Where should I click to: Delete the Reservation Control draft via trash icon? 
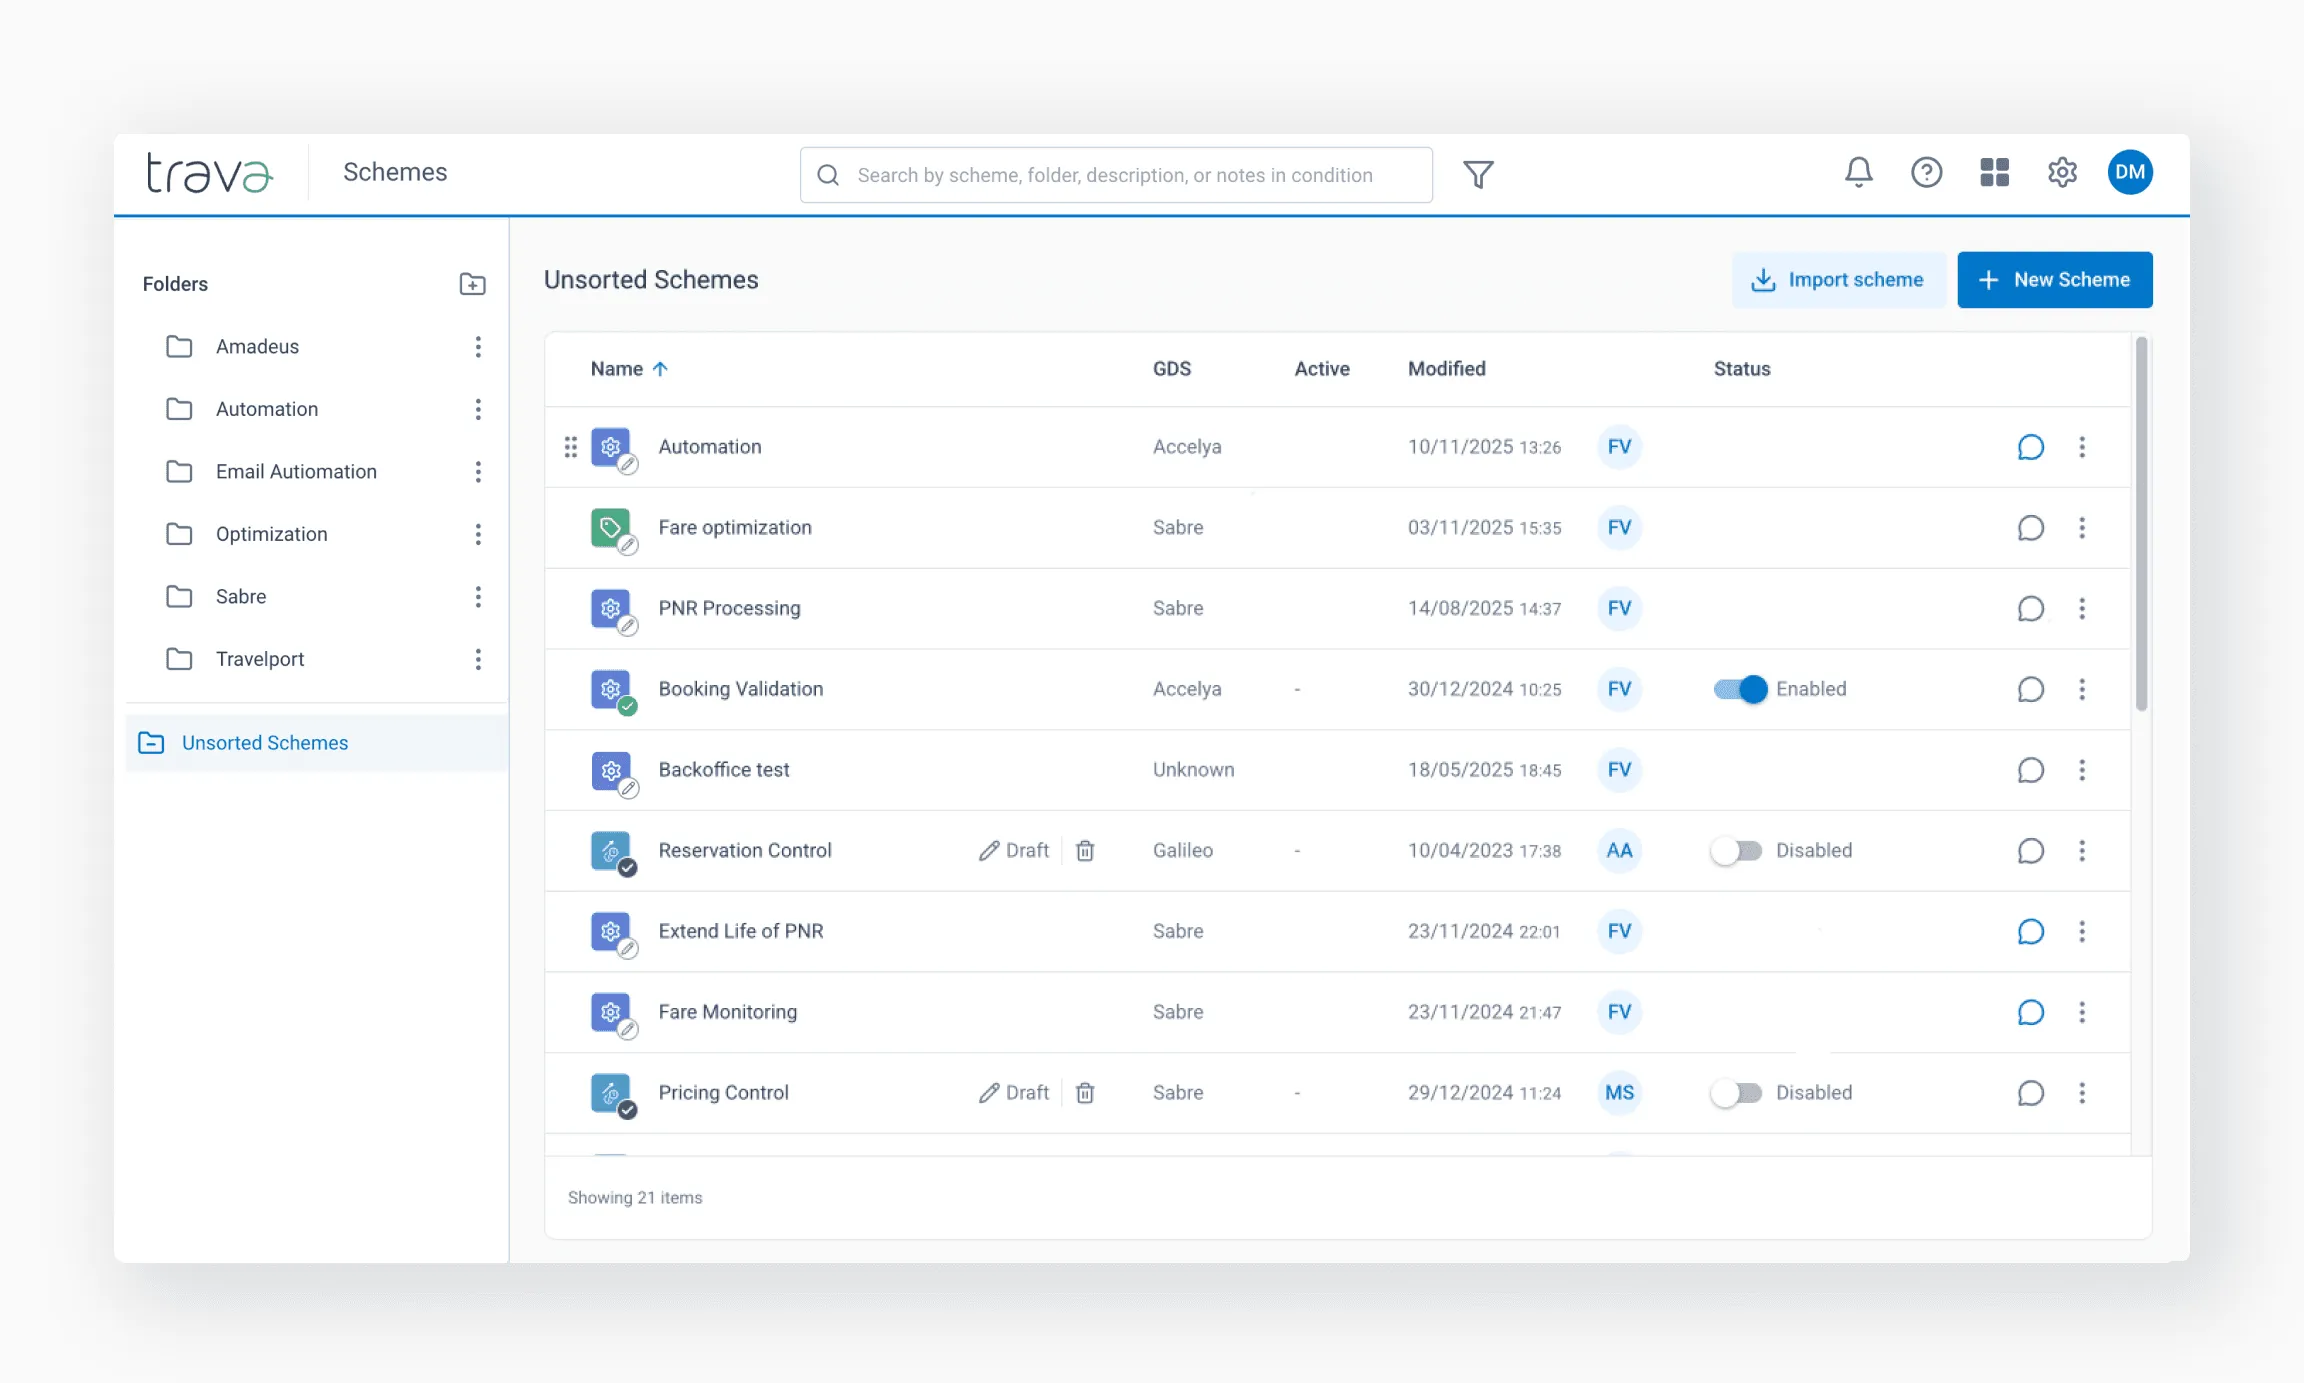click(1085, 851)
